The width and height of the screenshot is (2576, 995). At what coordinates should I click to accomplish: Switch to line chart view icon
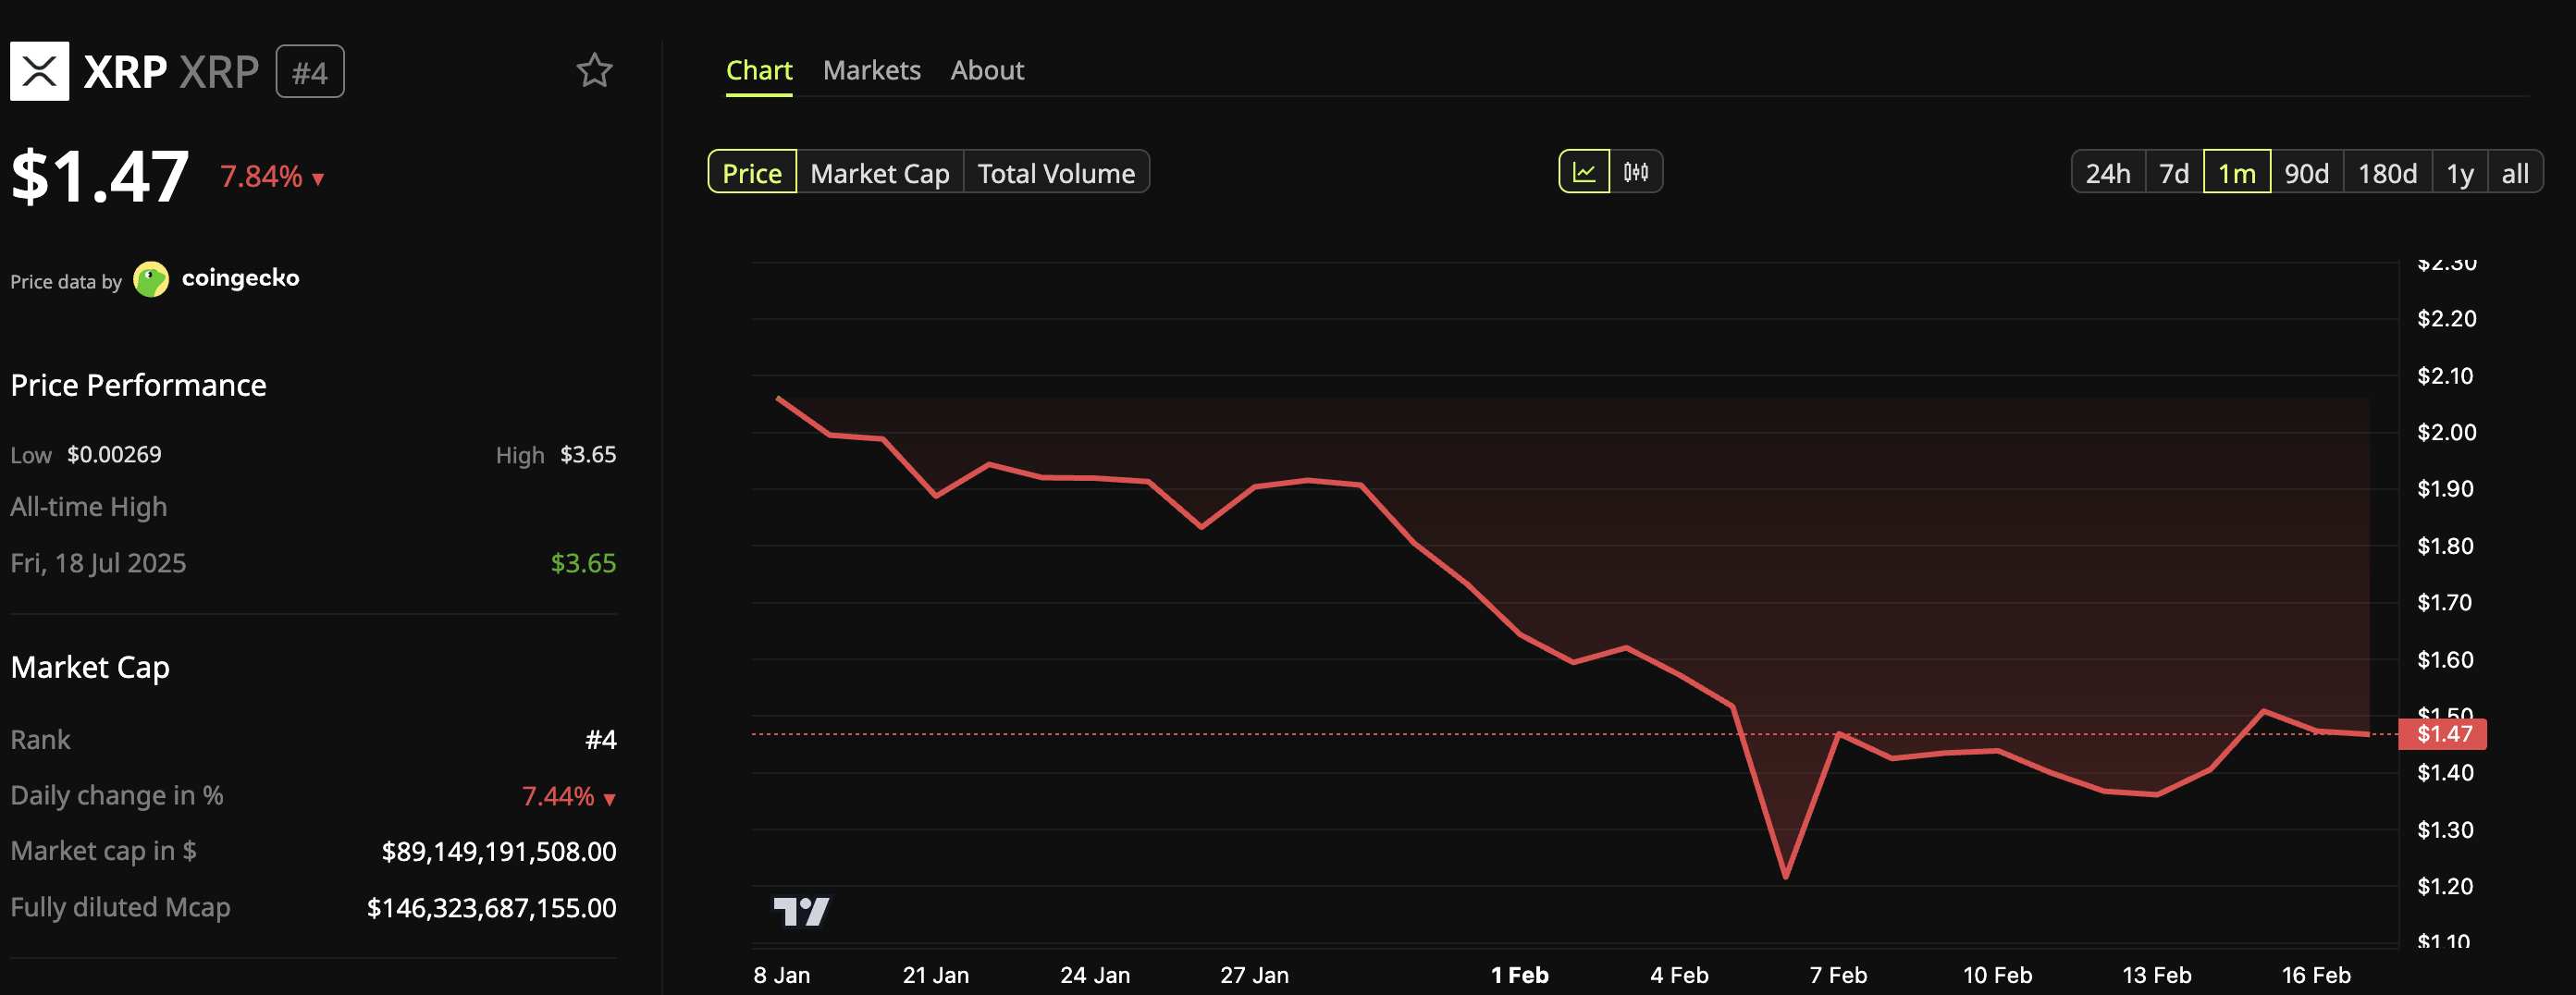[1584, 172]
